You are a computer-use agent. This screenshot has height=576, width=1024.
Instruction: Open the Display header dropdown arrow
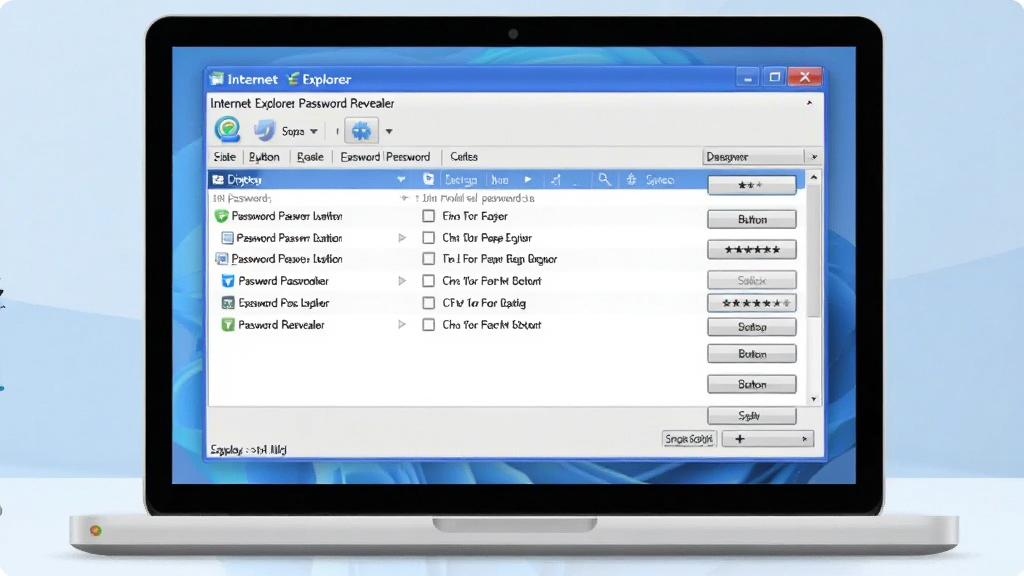tap(401, 180)
